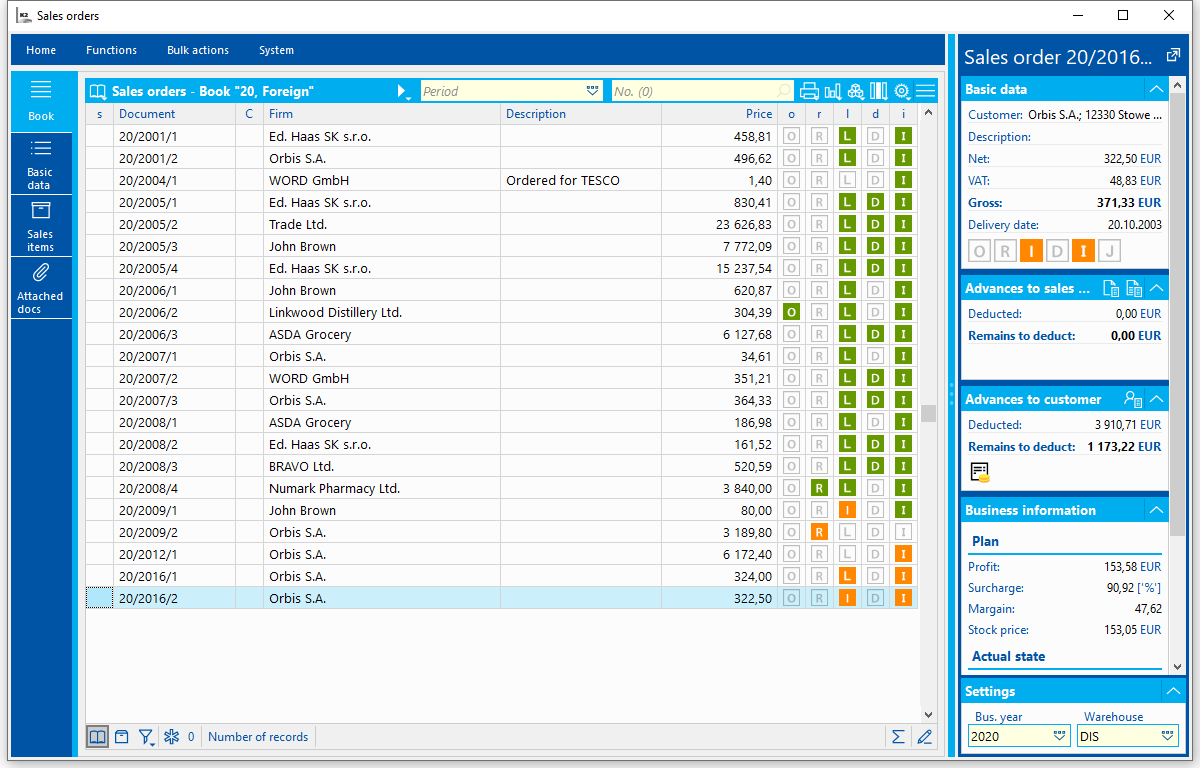
Task: Open the System menu
Action: [276, 50]
